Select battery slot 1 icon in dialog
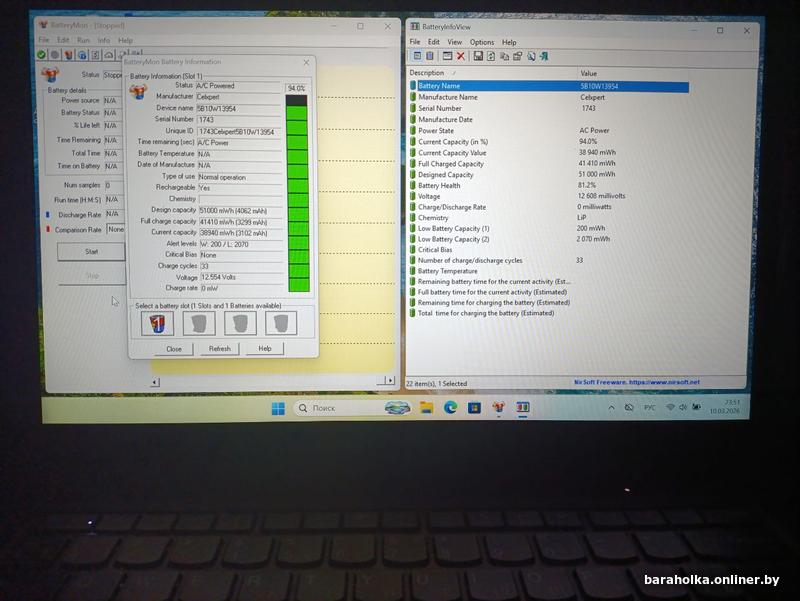This screenshot has width=800, height=601. [x=157, y=323]
